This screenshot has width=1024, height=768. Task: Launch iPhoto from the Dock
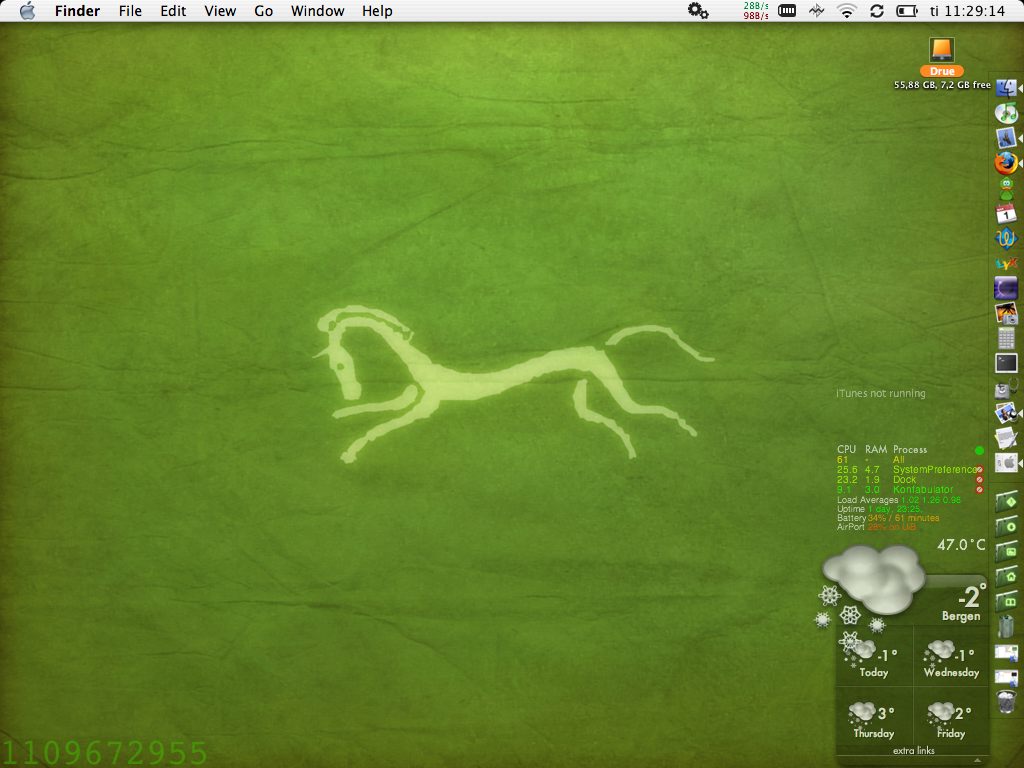click(1006, 313)
